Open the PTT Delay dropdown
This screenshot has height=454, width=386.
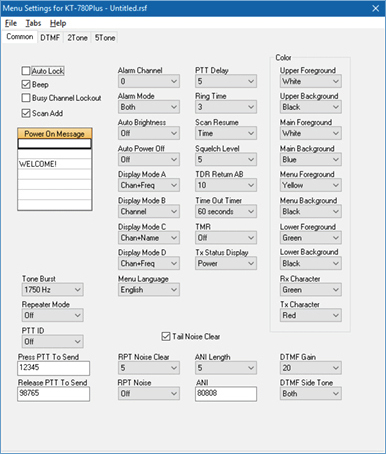pyautogui.click(x=226, y=81)
